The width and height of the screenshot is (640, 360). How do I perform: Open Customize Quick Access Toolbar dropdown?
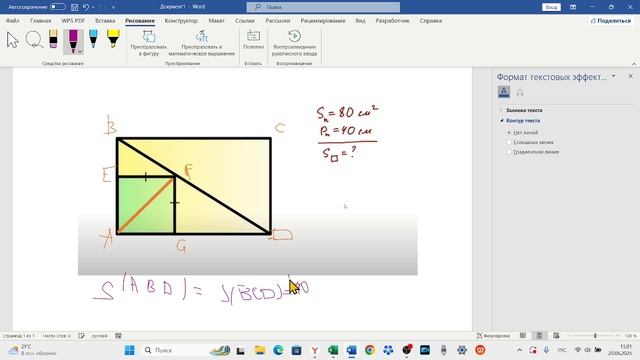[x=113, y=7]
